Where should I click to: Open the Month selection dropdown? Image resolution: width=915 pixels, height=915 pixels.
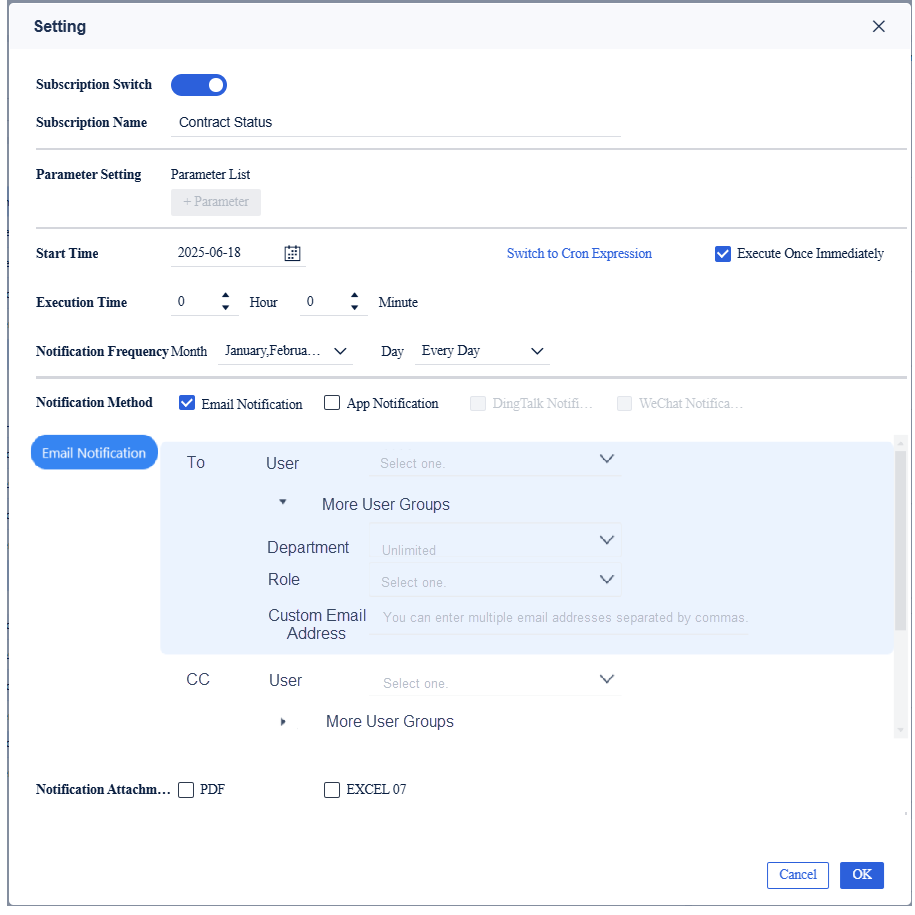(285, 351)
